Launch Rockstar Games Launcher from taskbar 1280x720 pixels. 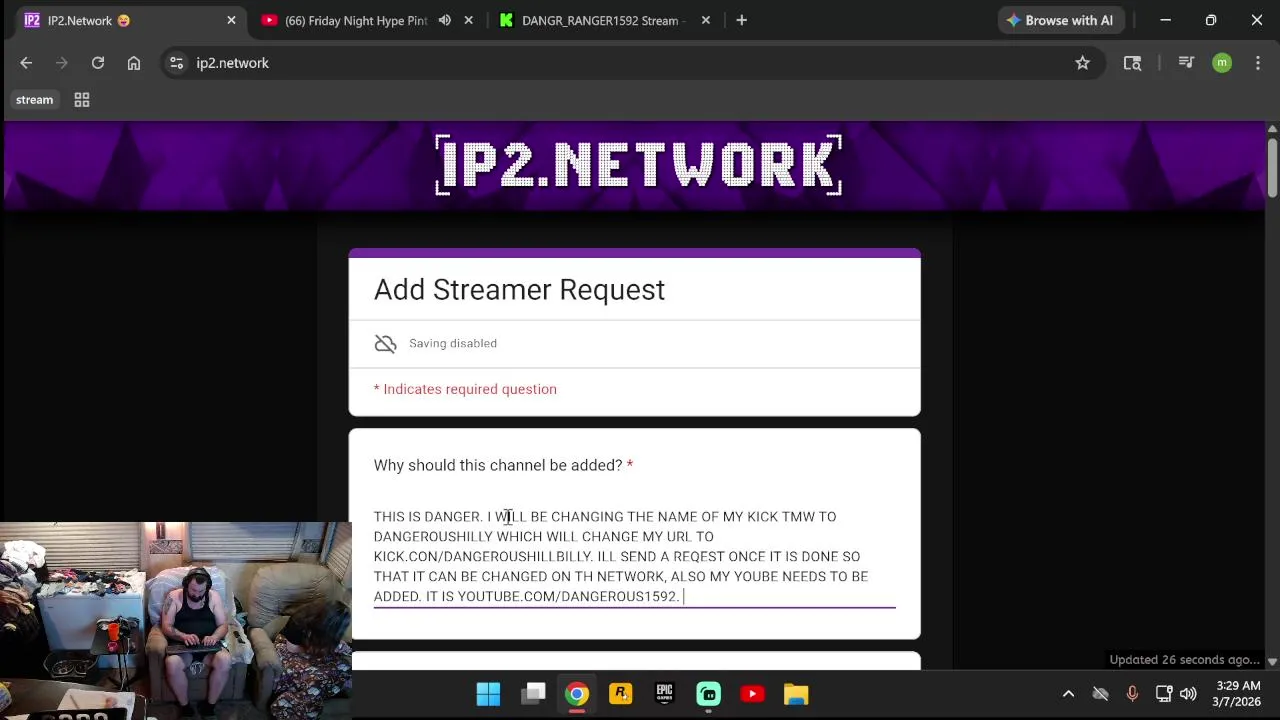click(x=621, y=694)
